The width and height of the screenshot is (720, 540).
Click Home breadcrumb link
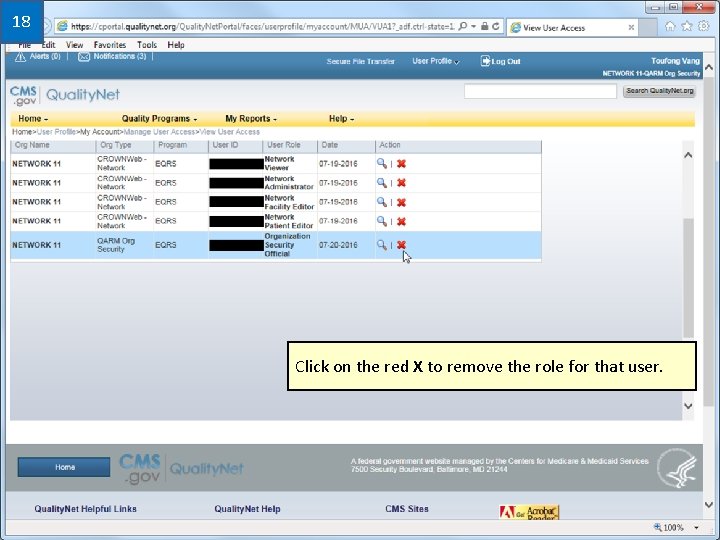click(22, 132)
